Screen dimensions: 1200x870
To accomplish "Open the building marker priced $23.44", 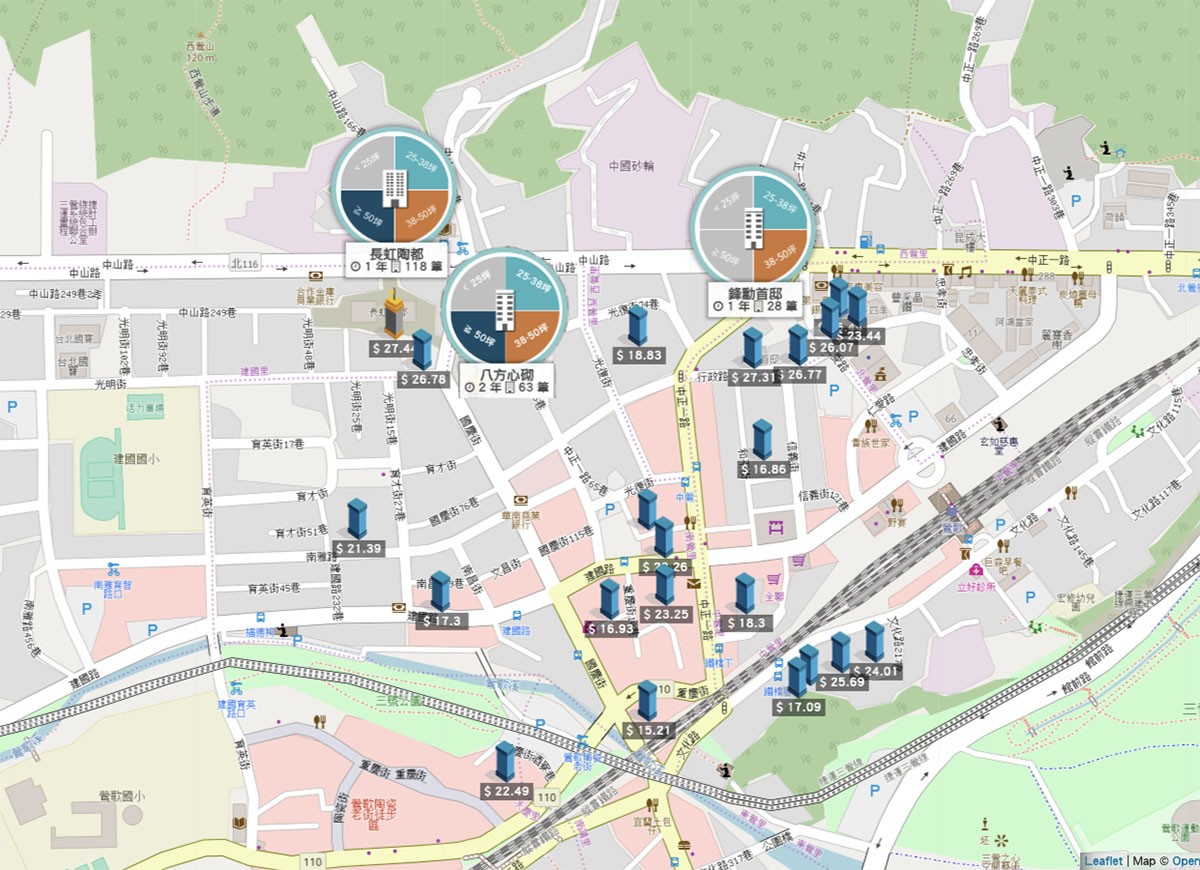I will click(x=857, y=306).
